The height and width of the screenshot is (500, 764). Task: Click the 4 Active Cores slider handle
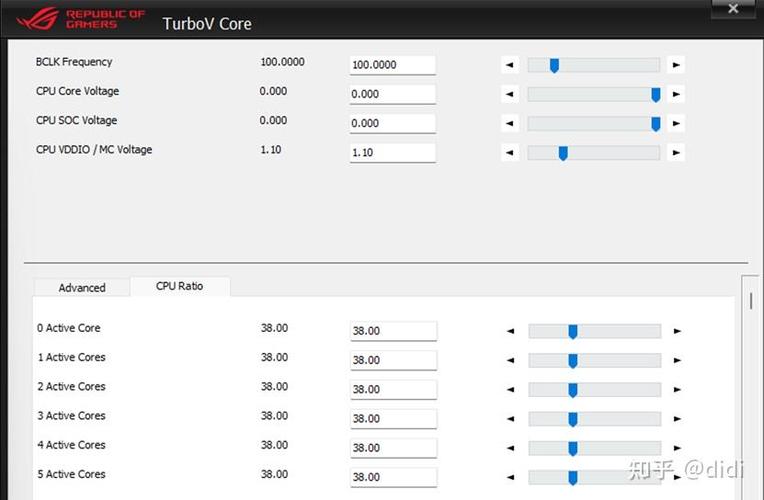point(573,448)
